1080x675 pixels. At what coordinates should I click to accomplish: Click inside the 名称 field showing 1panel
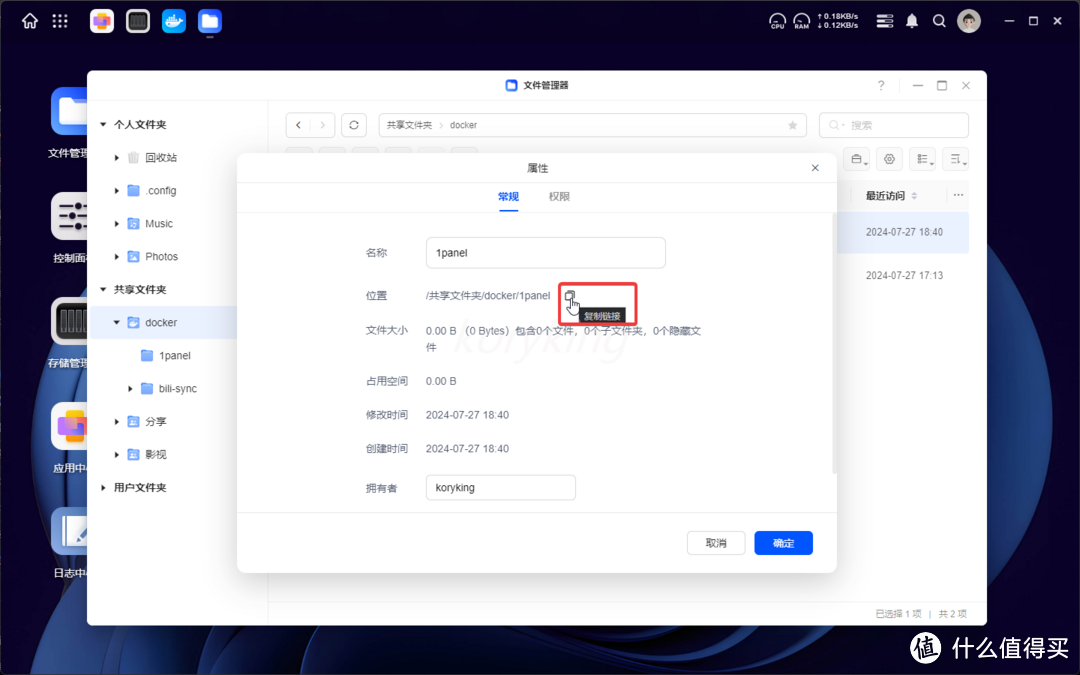(x=545, y=252)
